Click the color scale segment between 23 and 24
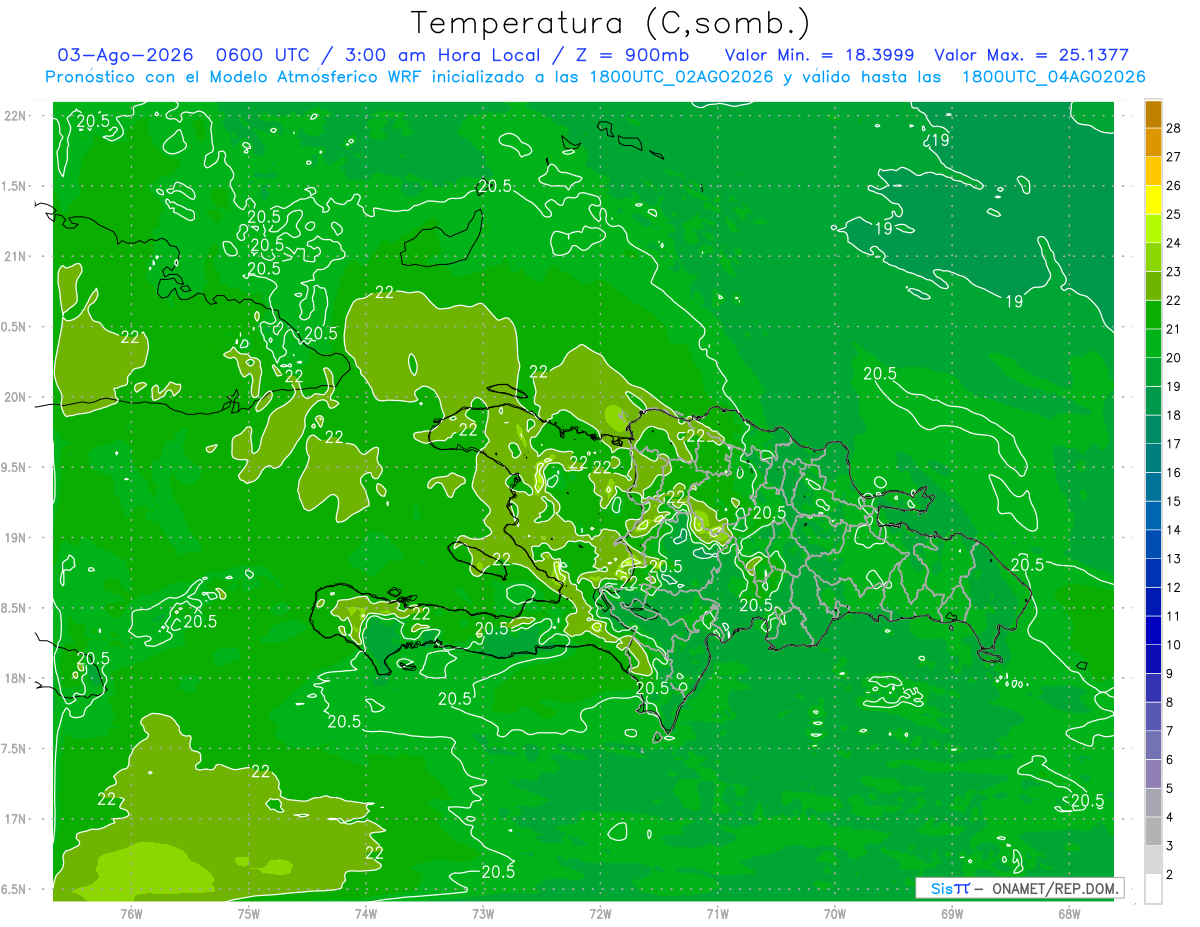Image resolution: width=1200 pixels, height=927 pixels. [x=1153, y=257]
